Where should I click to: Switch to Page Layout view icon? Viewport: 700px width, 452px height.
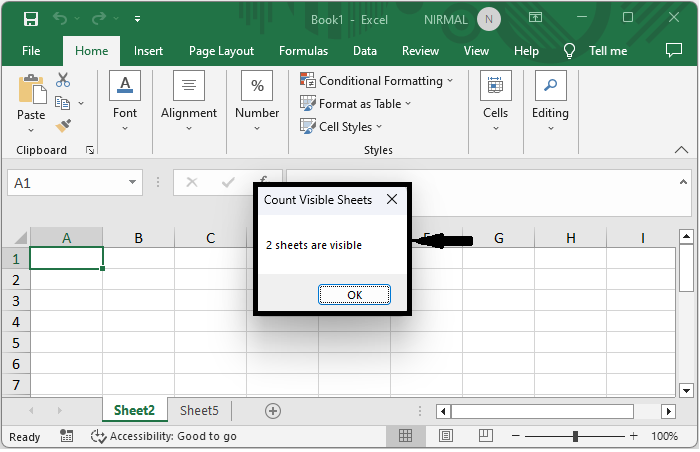tap(446, 435)
